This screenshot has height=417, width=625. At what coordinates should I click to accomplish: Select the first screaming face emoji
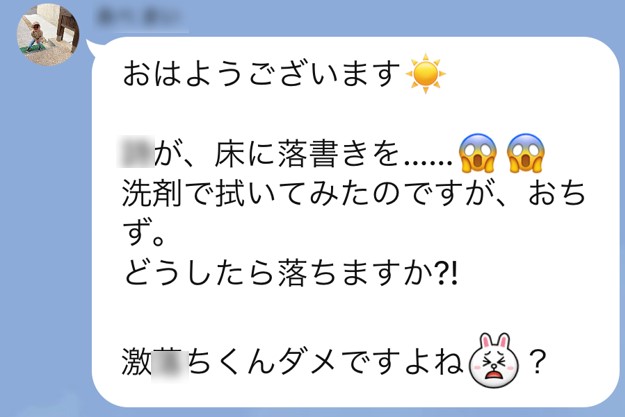(x=477, y=153)
